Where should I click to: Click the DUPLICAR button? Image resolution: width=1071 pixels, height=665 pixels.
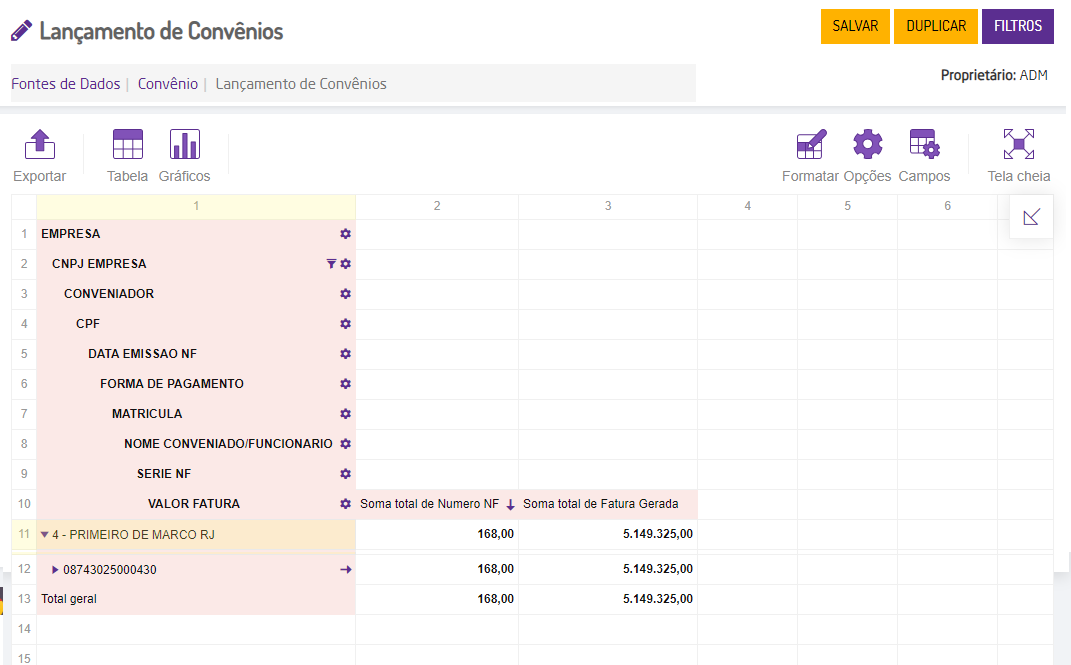click(936, 27)
